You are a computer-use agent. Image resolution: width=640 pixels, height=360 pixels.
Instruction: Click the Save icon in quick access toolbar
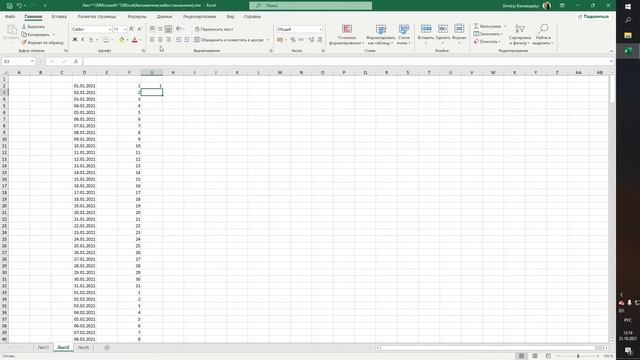9,6
